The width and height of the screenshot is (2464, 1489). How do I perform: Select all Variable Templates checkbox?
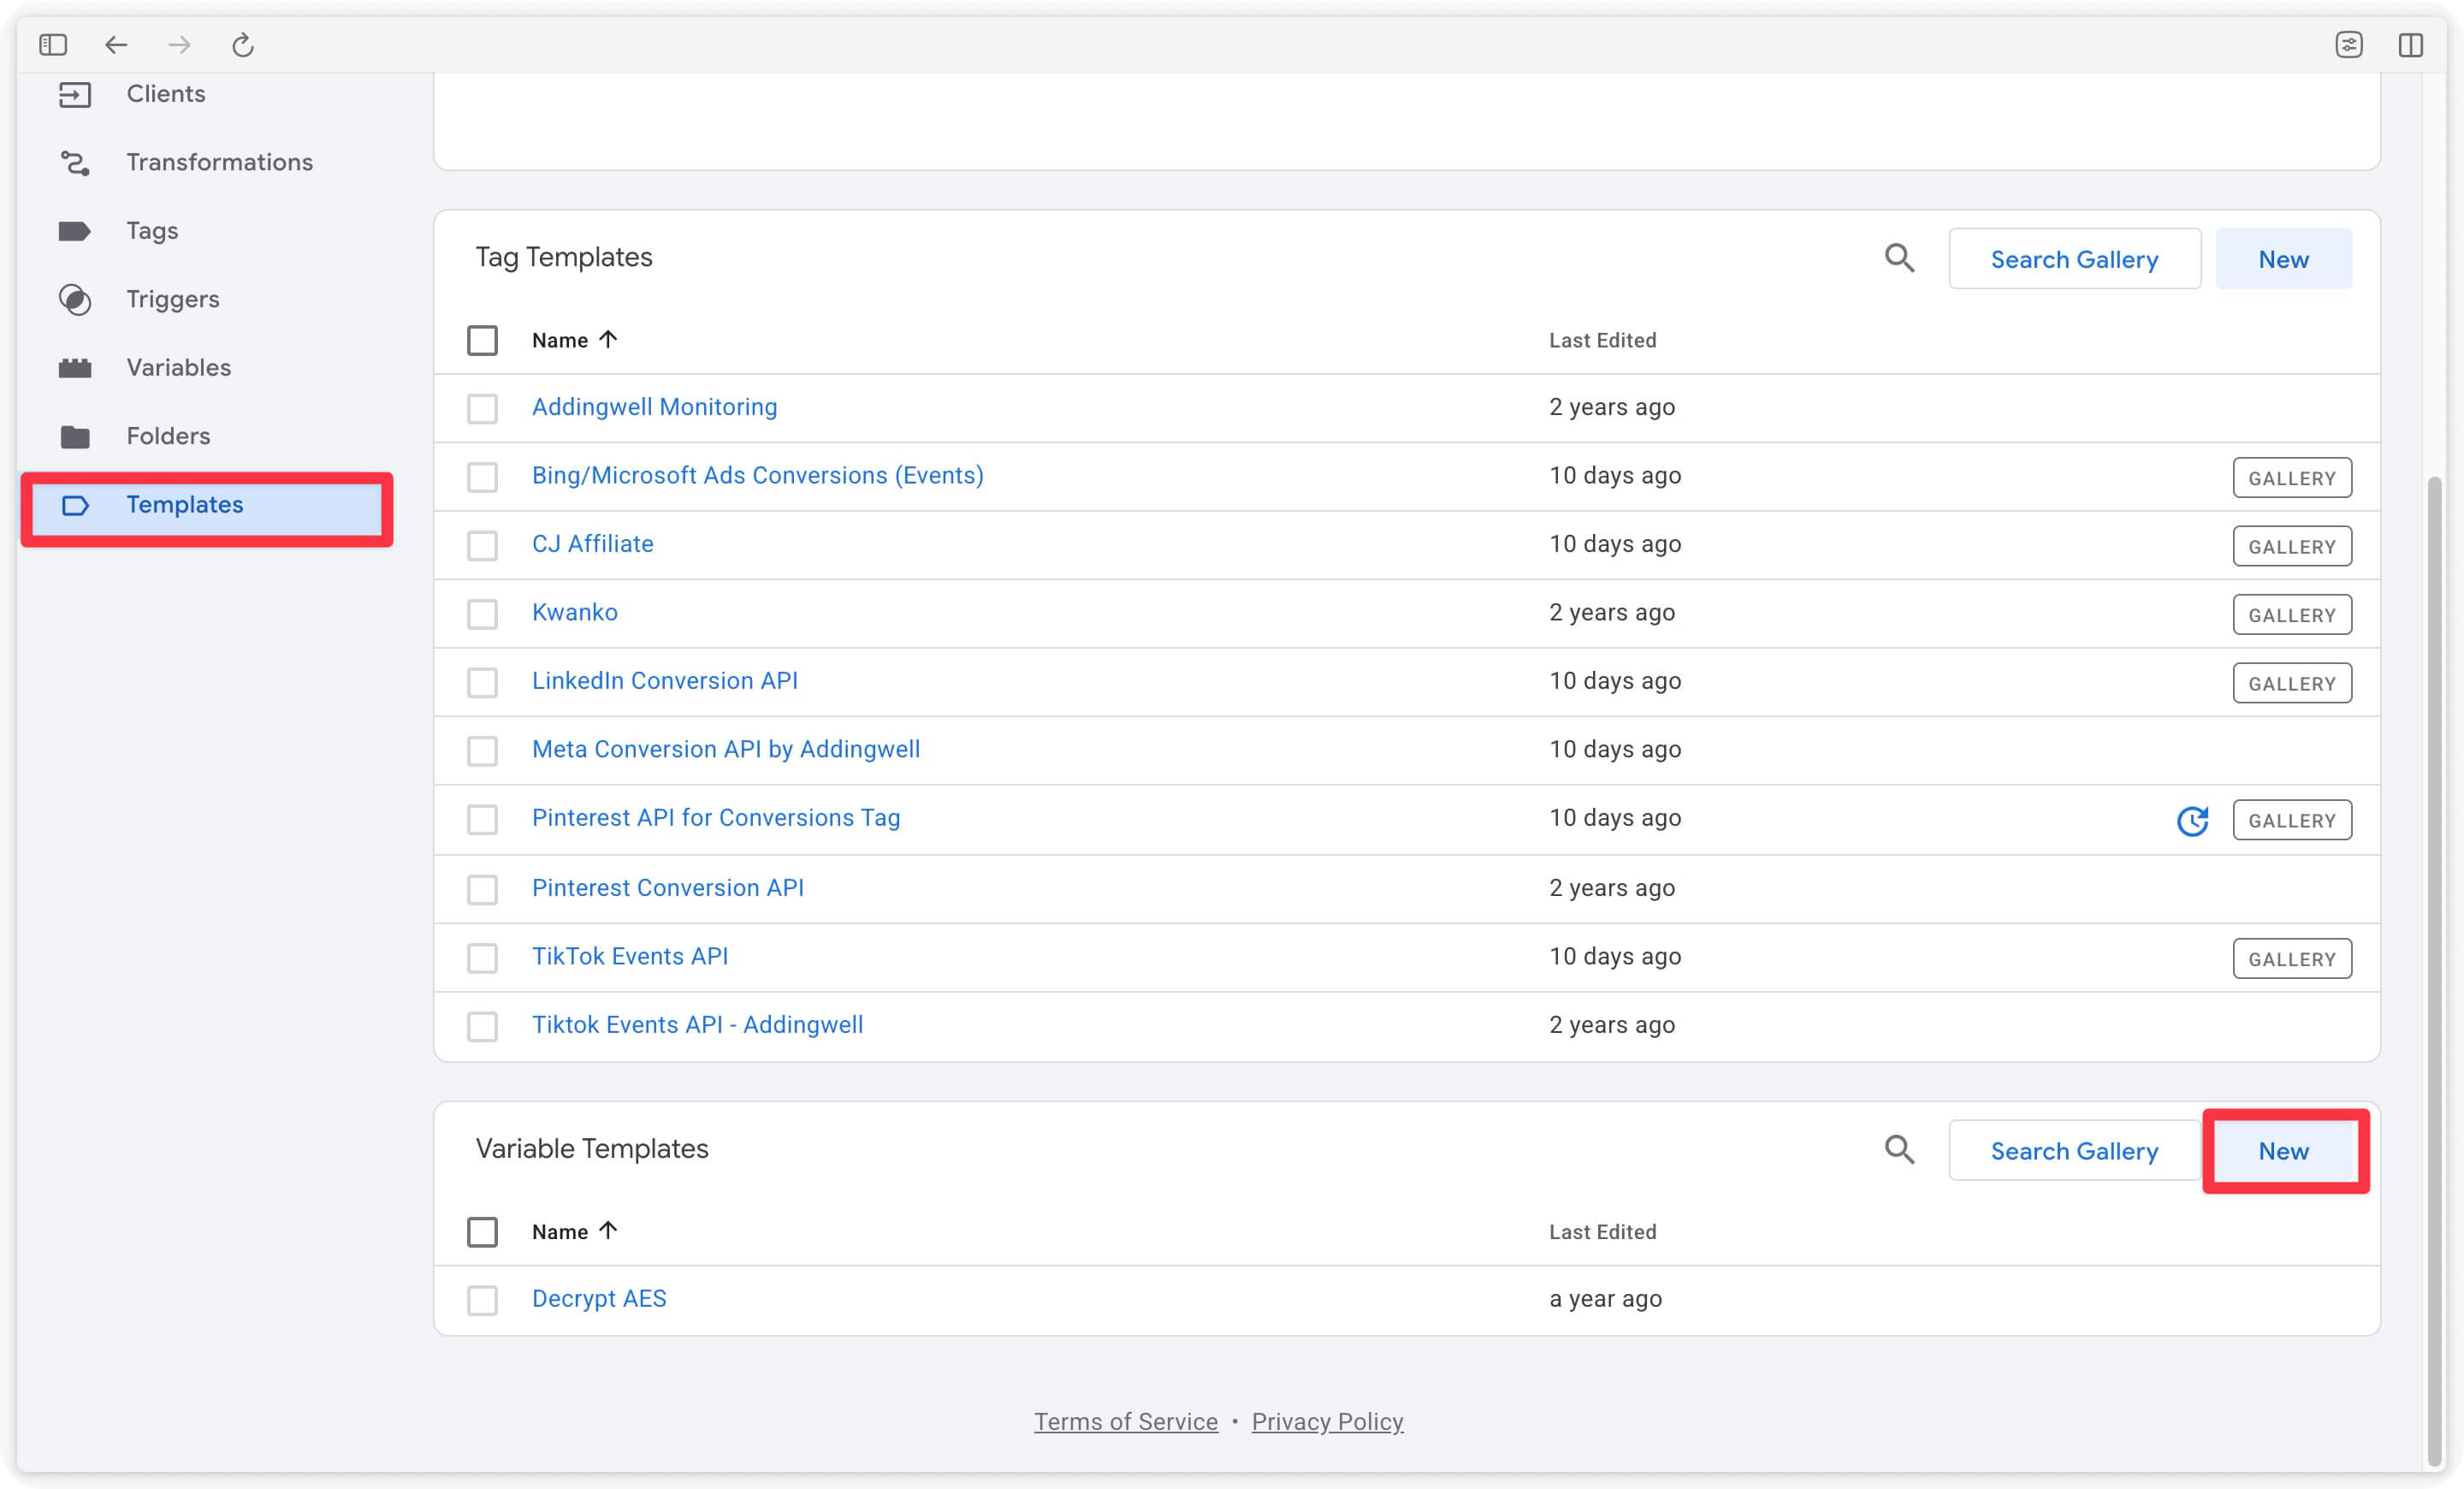482,1232
